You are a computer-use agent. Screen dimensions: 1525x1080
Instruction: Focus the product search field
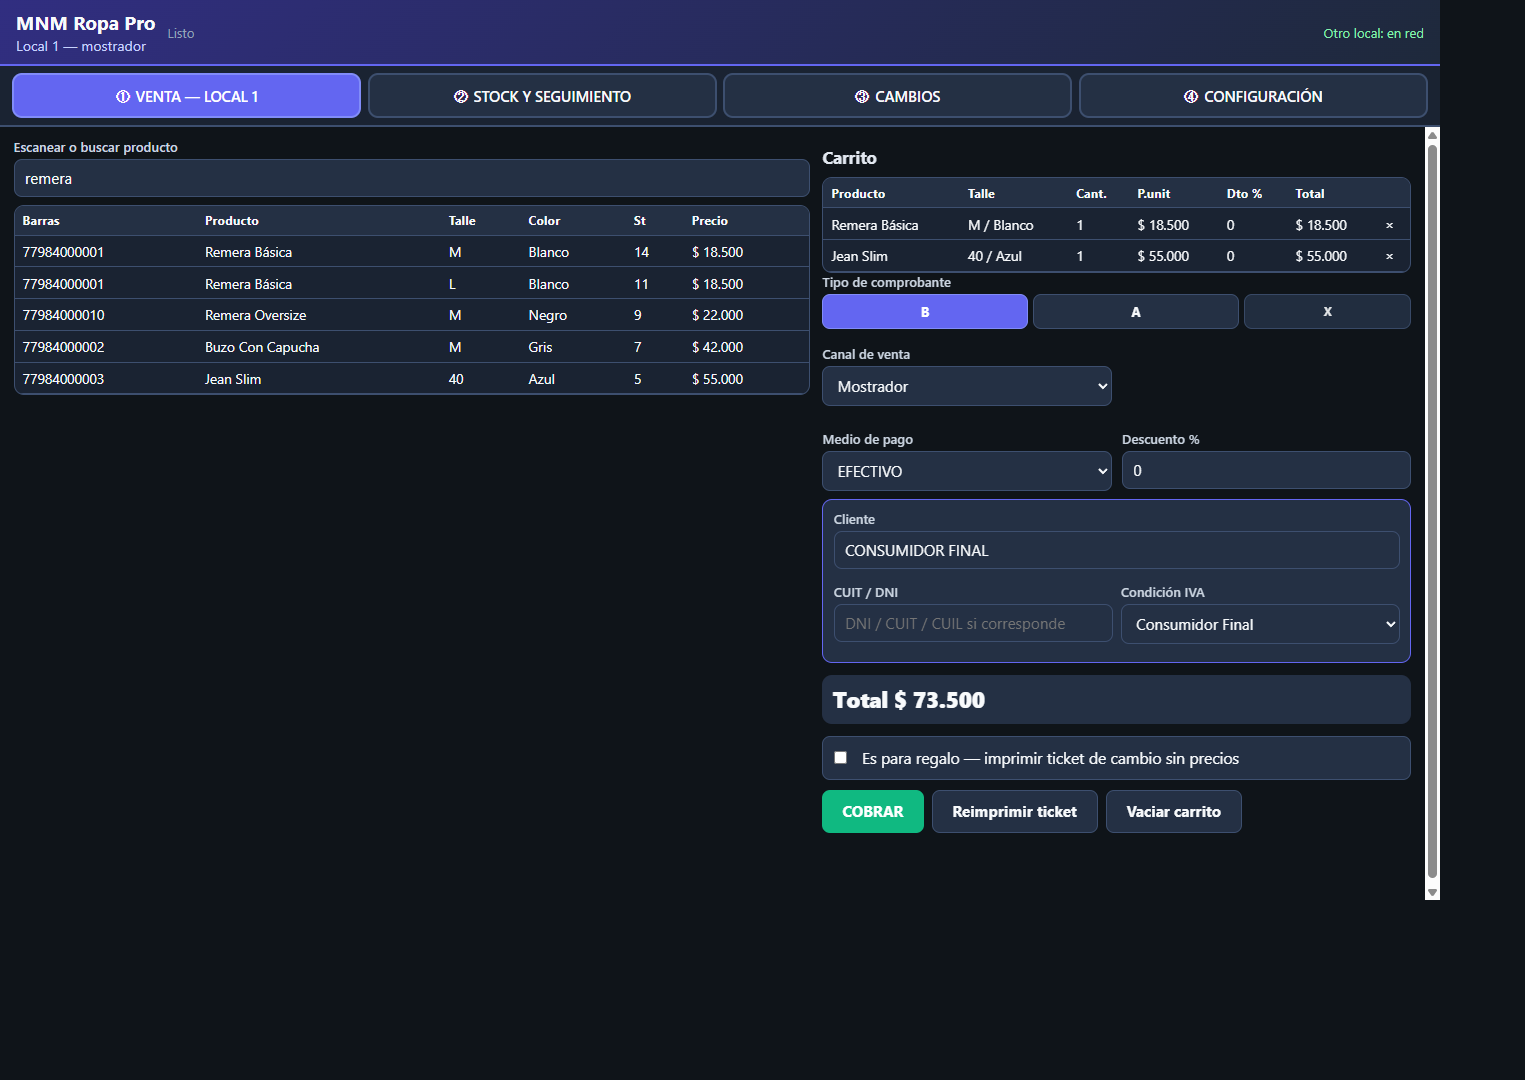412,179
